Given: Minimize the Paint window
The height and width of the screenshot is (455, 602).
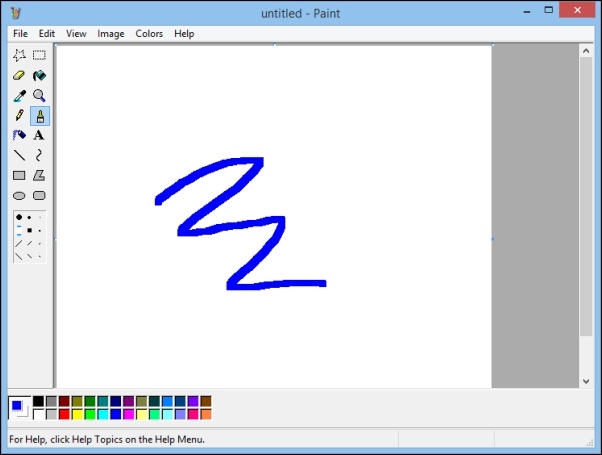Looking at the screenshot, I should tap(527, 11).
